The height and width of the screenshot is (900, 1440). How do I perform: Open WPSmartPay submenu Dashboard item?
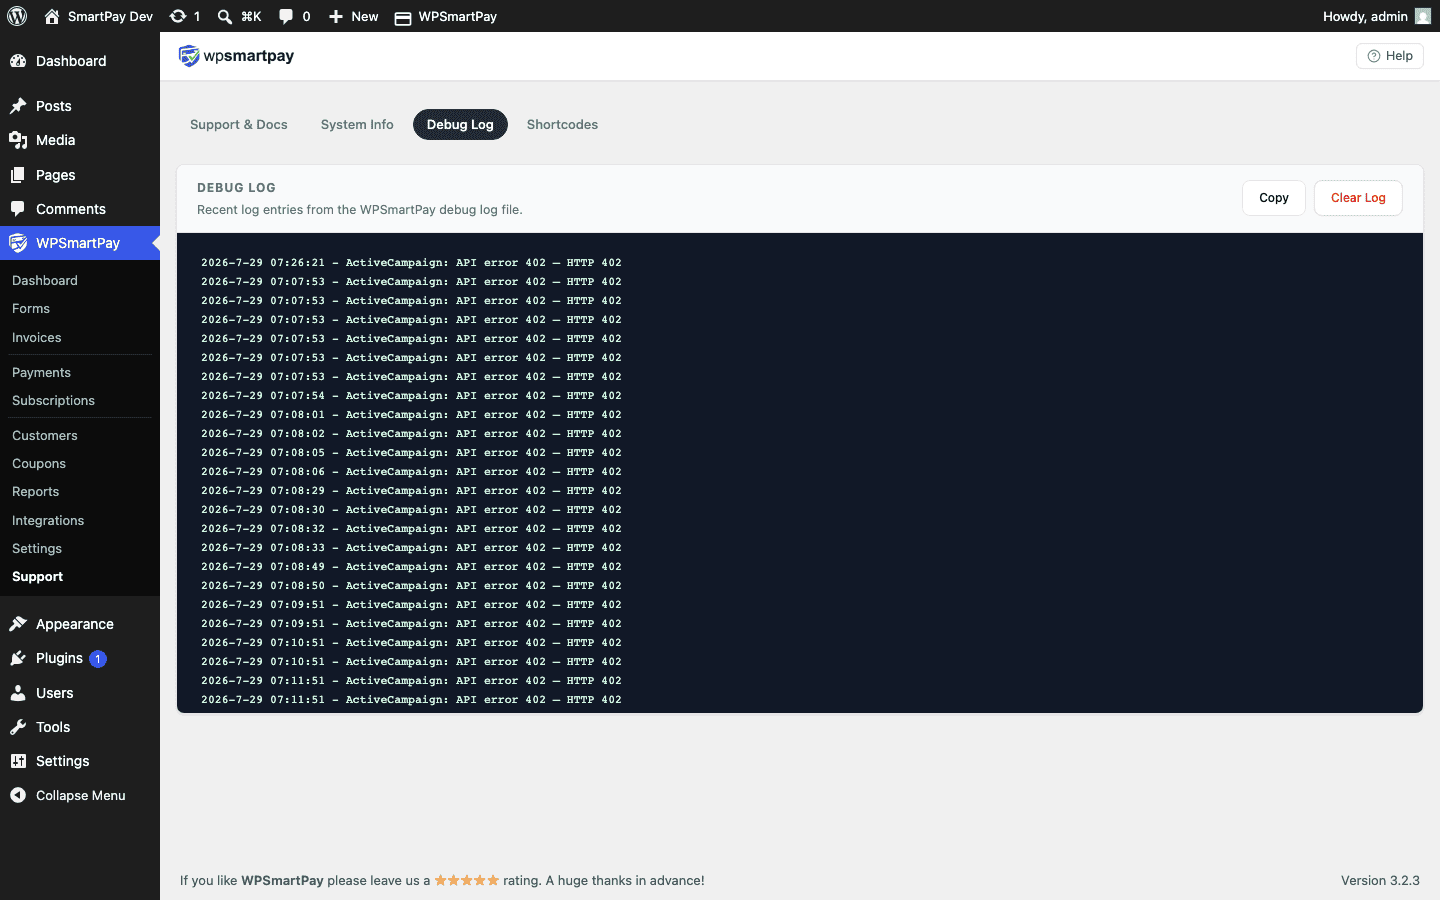coord(45,281)
